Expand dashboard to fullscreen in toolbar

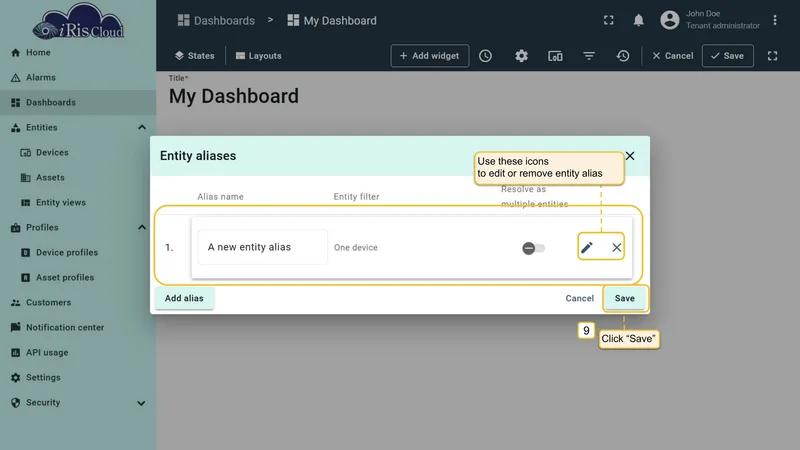click(772, 56)
